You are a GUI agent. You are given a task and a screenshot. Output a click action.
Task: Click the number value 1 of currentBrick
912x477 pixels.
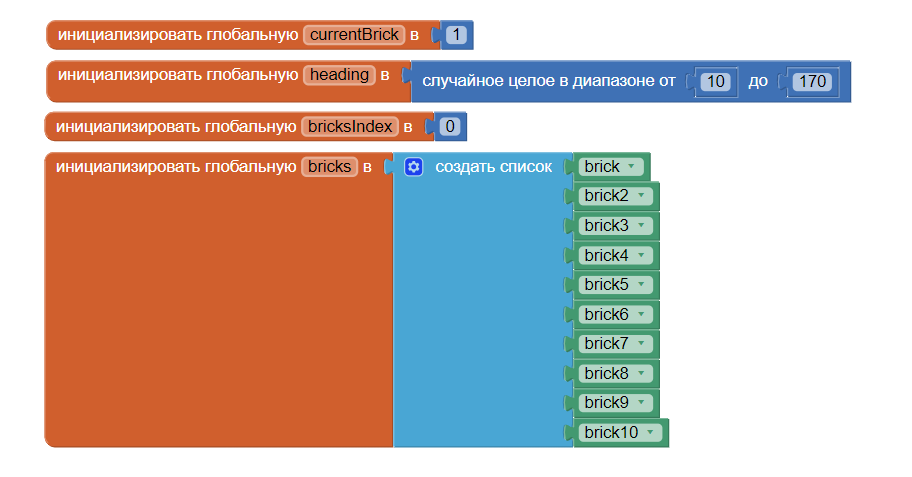point(455,35)
